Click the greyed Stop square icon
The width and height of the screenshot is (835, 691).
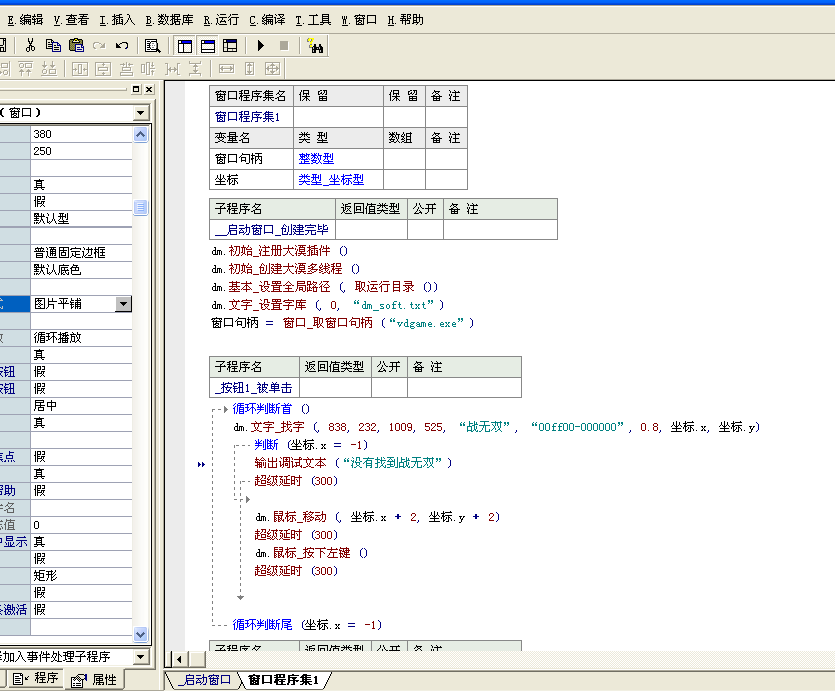point(284,46)
